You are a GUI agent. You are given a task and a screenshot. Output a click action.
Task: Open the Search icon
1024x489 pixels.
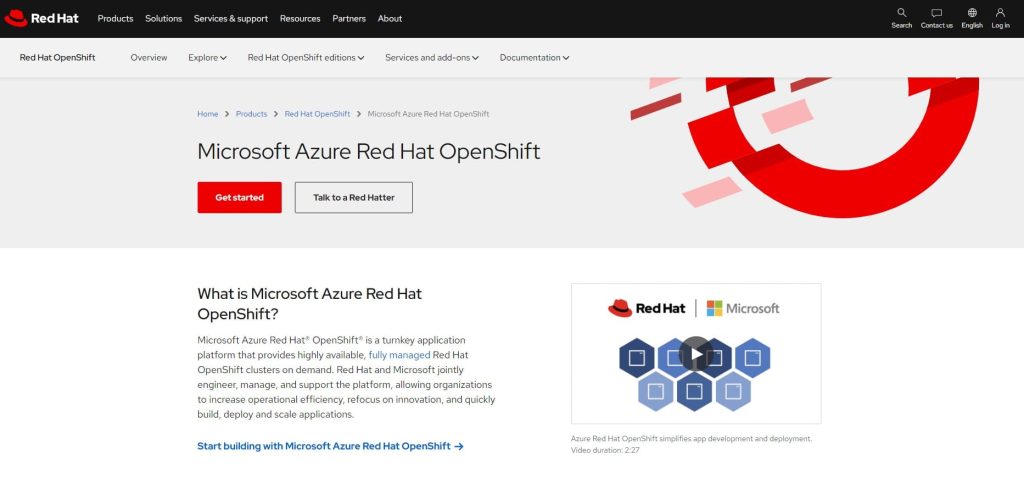(901, 13)
